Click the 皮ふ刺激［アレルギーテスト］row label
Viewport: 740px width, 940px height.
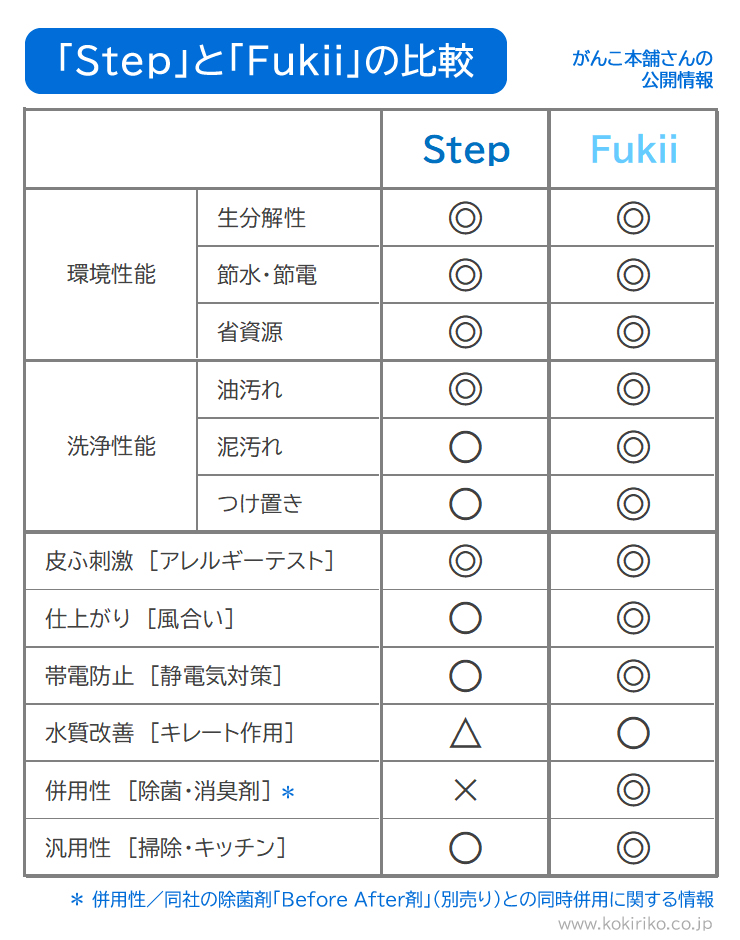point(190,561)
